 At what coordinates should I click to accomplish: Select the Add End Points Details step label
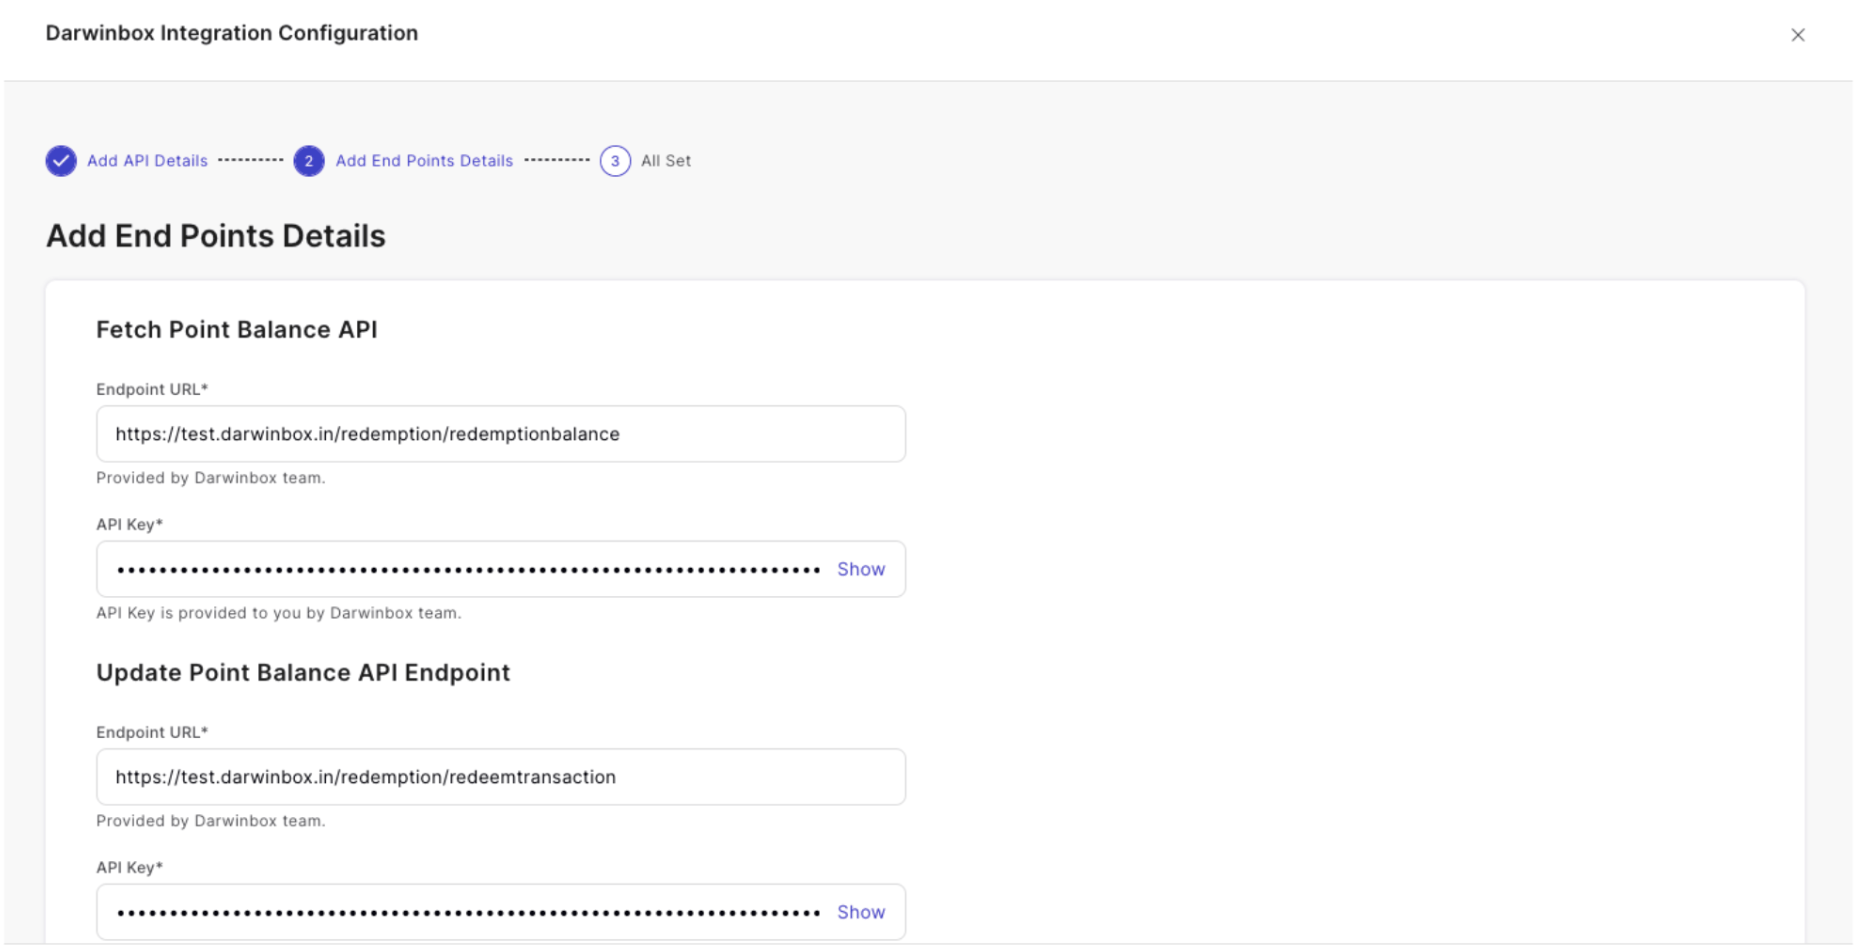click(424, 161)
